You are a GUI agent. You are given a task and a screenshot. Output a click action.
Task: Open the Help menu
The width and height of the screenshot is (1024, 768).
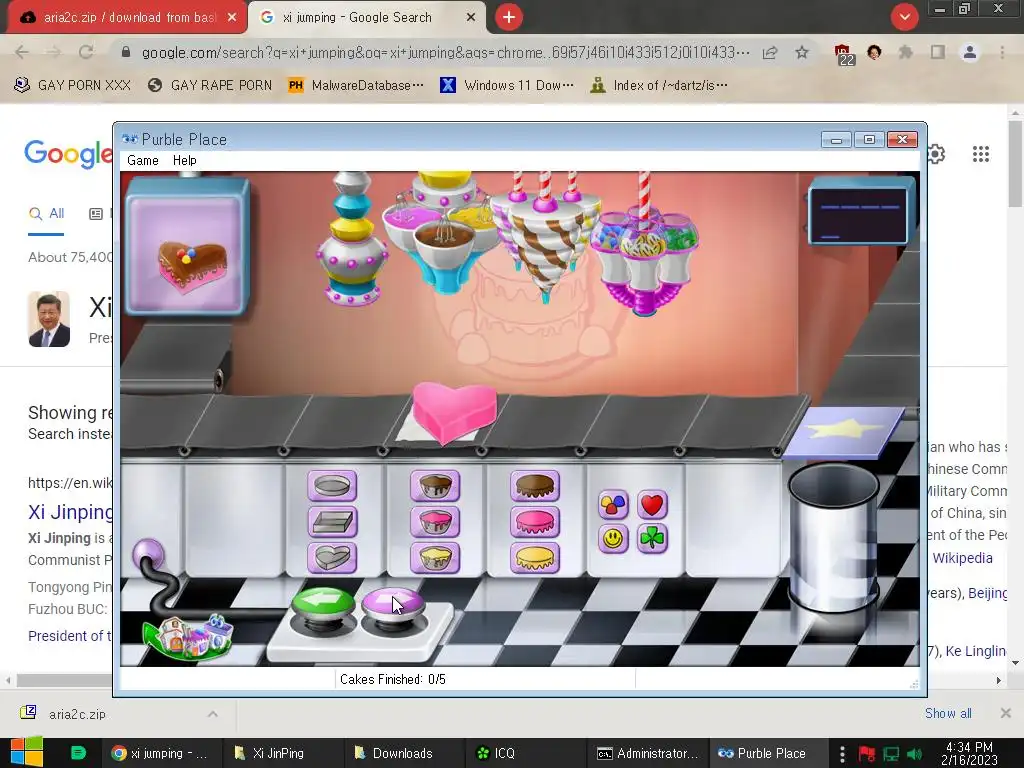[185, 161]
